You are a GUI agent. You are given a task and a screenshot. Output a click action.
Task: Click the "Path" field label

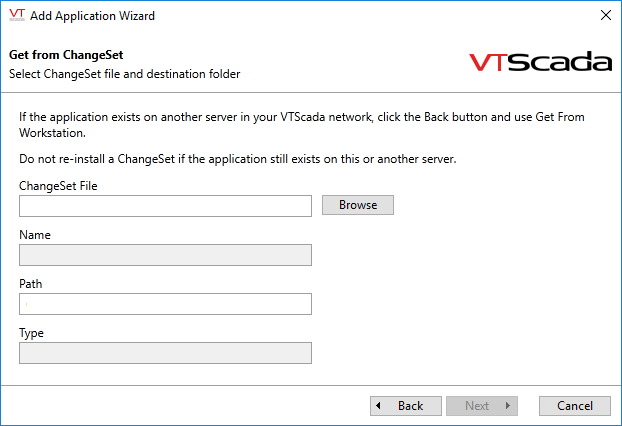tap(31, 284)
